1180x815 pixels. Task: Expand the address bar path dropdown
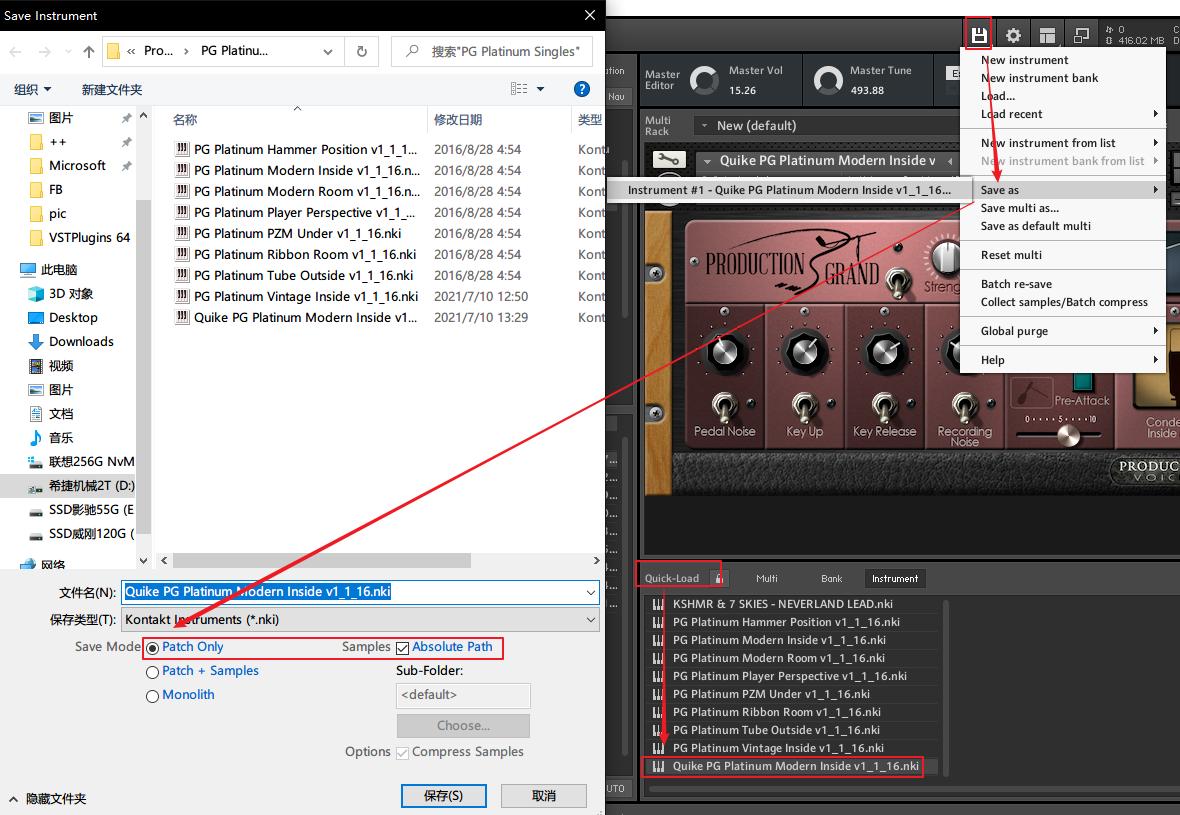(x=328, y=51)
